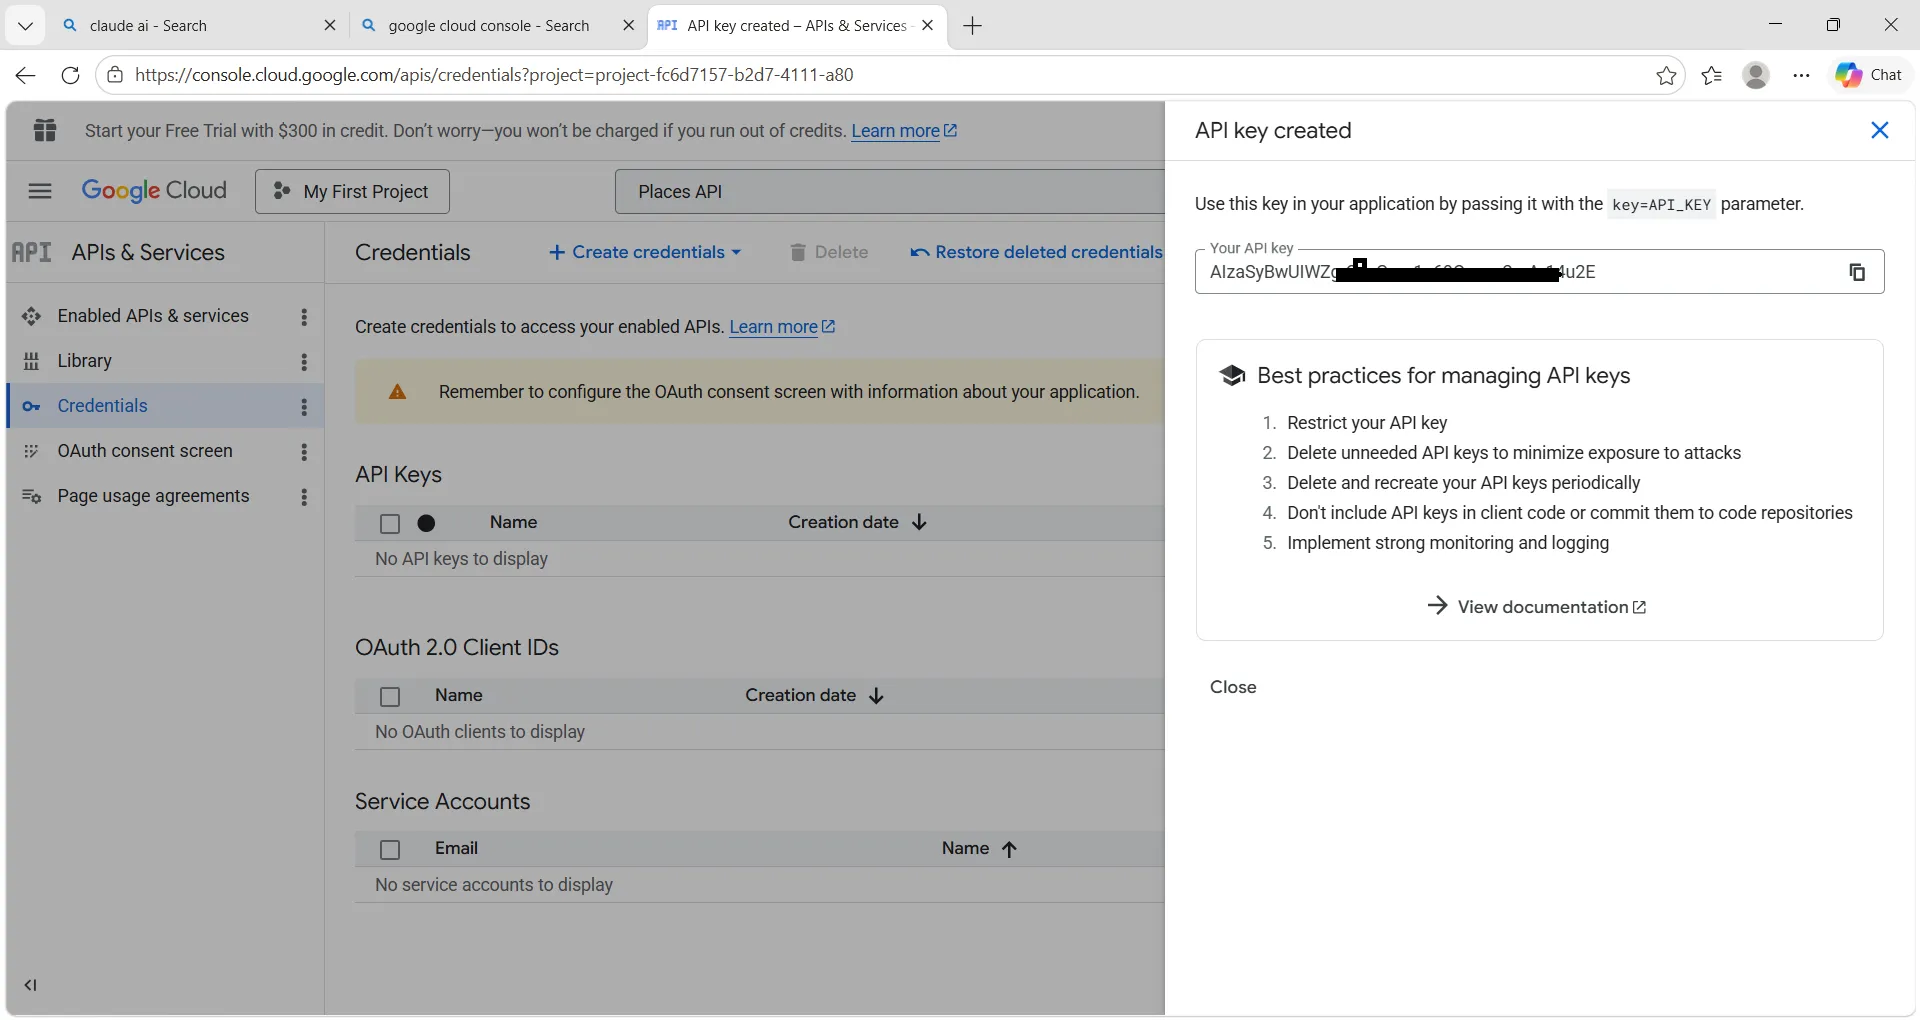Open more options for Library

coord(304,362)
